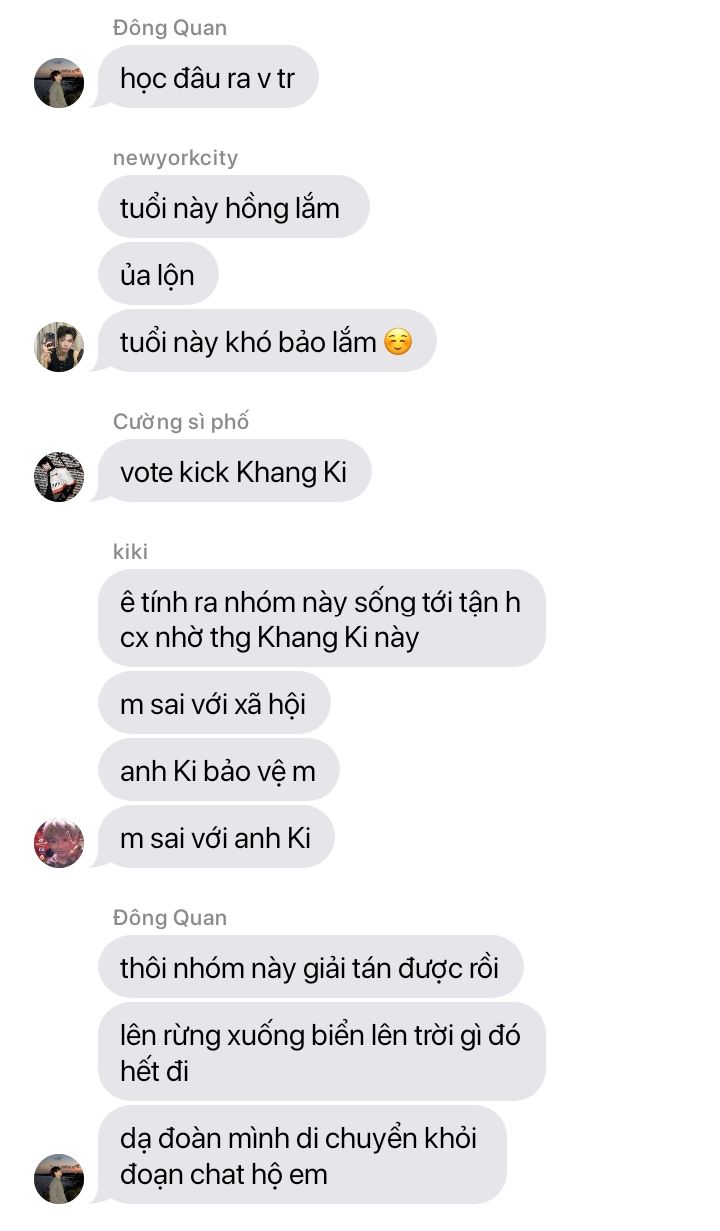Viewport: 720px width, 1231px height.
Task: Select the 'lên rừng xuống biển' message bubble
Action: point(321,1051)
